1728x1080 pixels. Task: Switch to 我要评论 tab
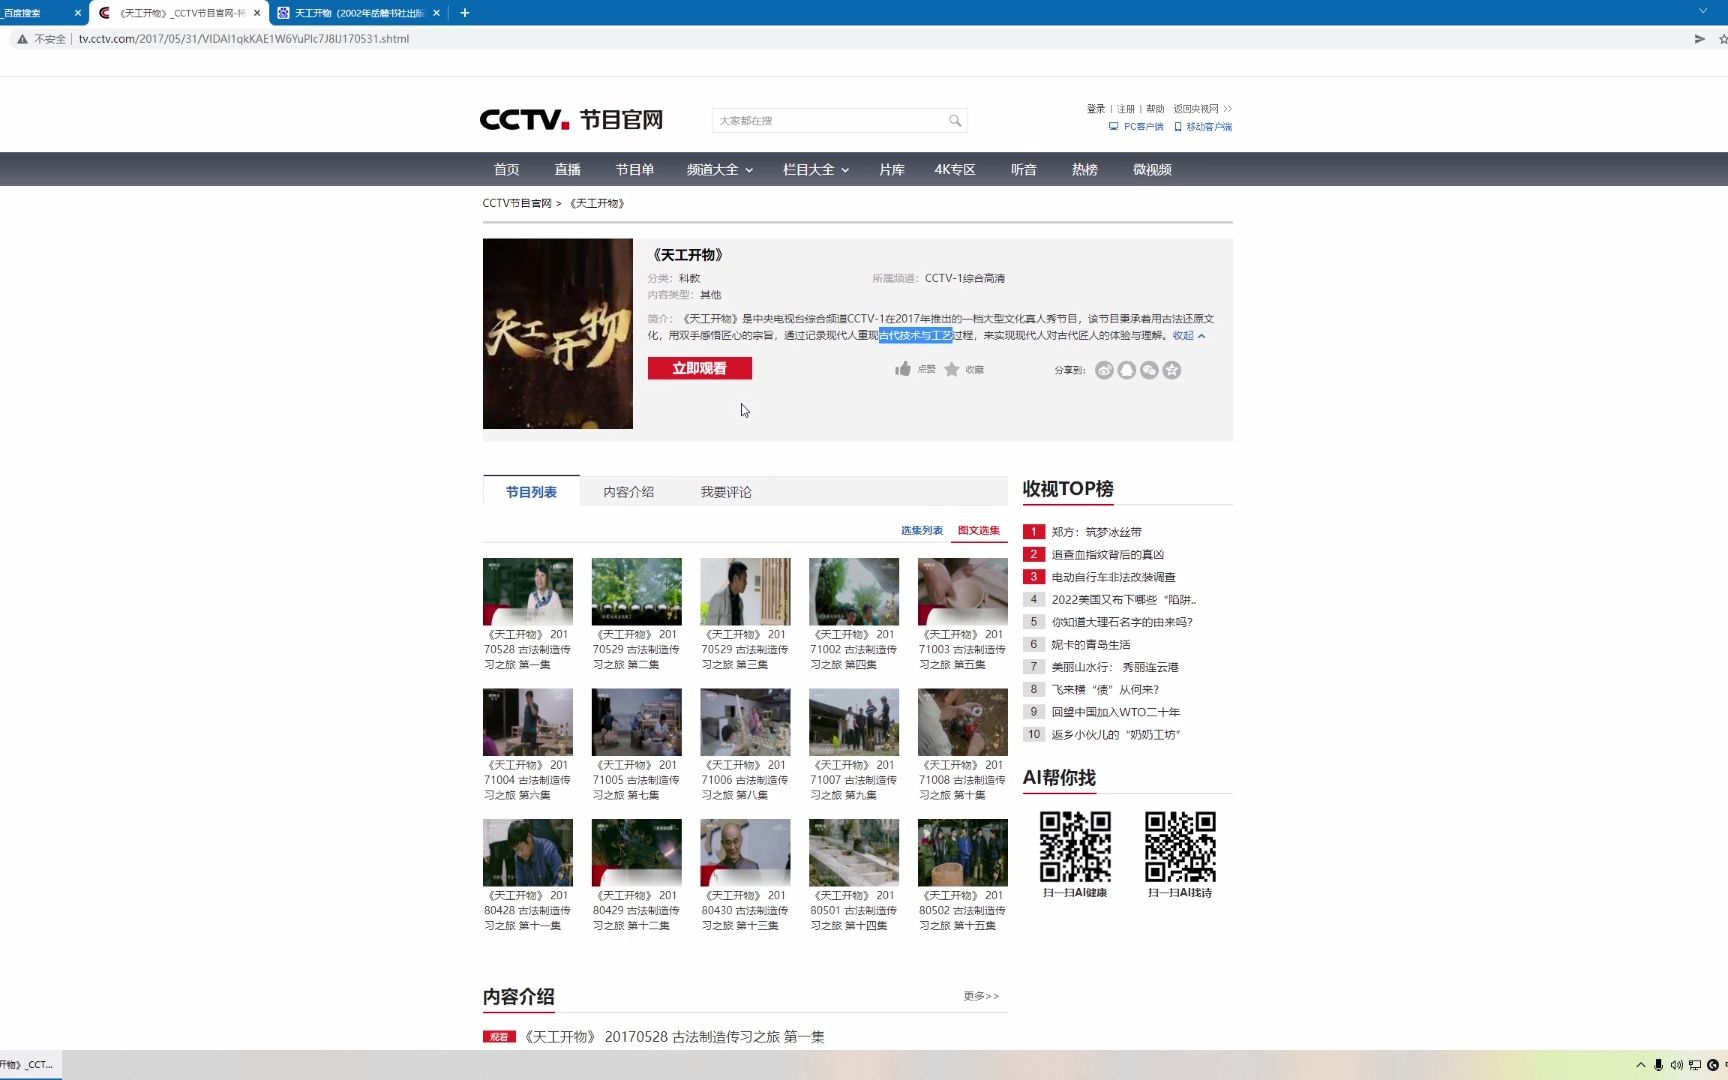726,492
